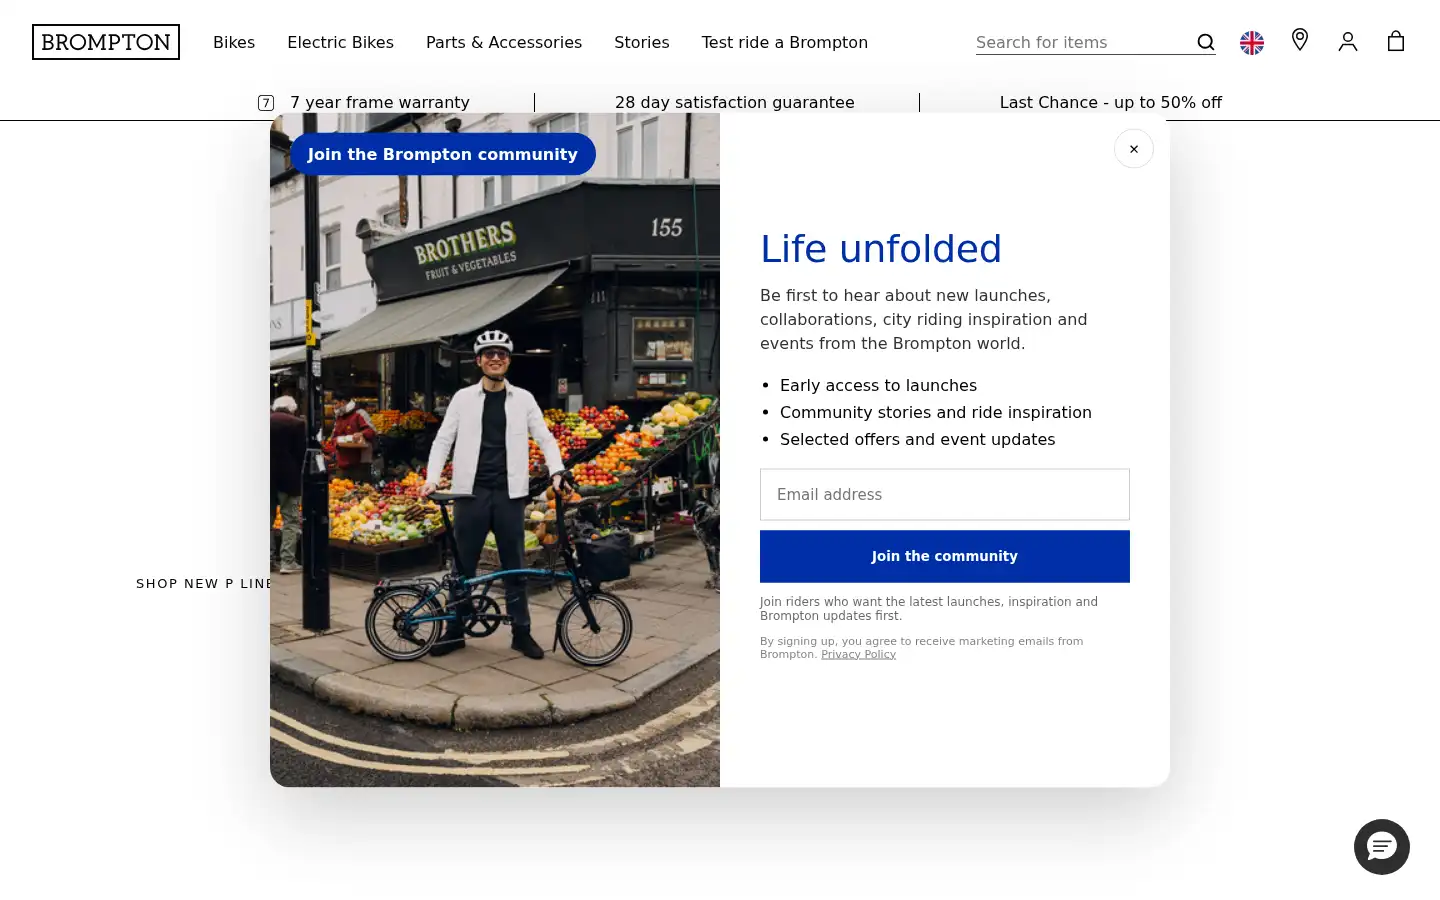This screenshot has height=900, width=1440.
Task: Click 7 year frame warranty text
Action: point(380,102)
